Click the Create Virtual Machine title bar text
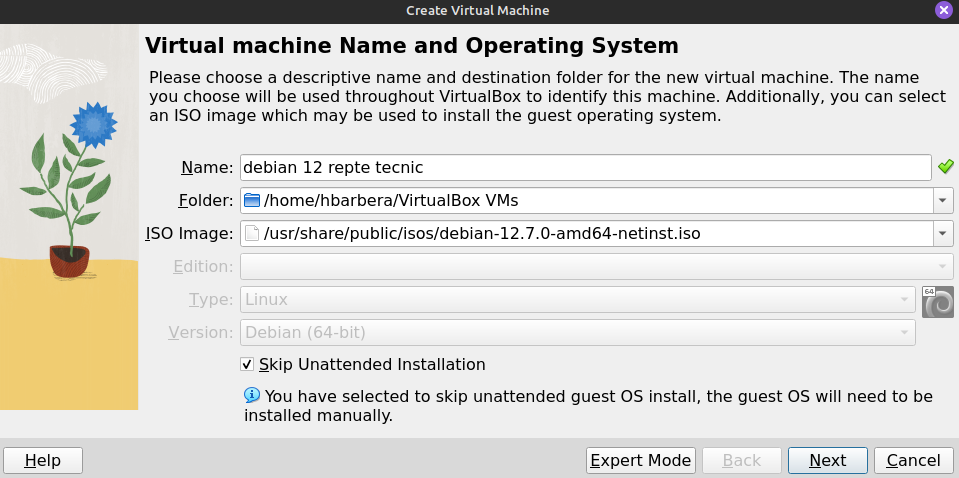This screenshot has height=478, width=959. tap(478, 10)
